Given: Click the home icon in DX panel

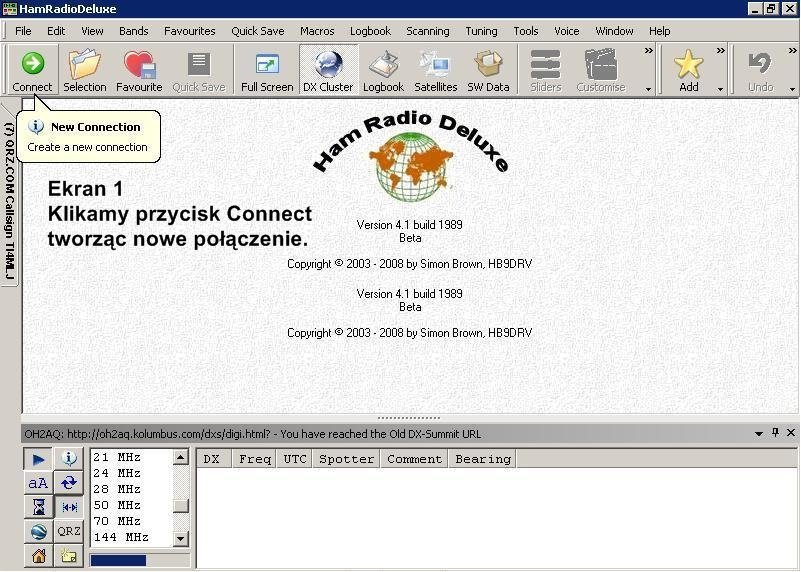Looking at the screenshot, I should click(38, 556).
